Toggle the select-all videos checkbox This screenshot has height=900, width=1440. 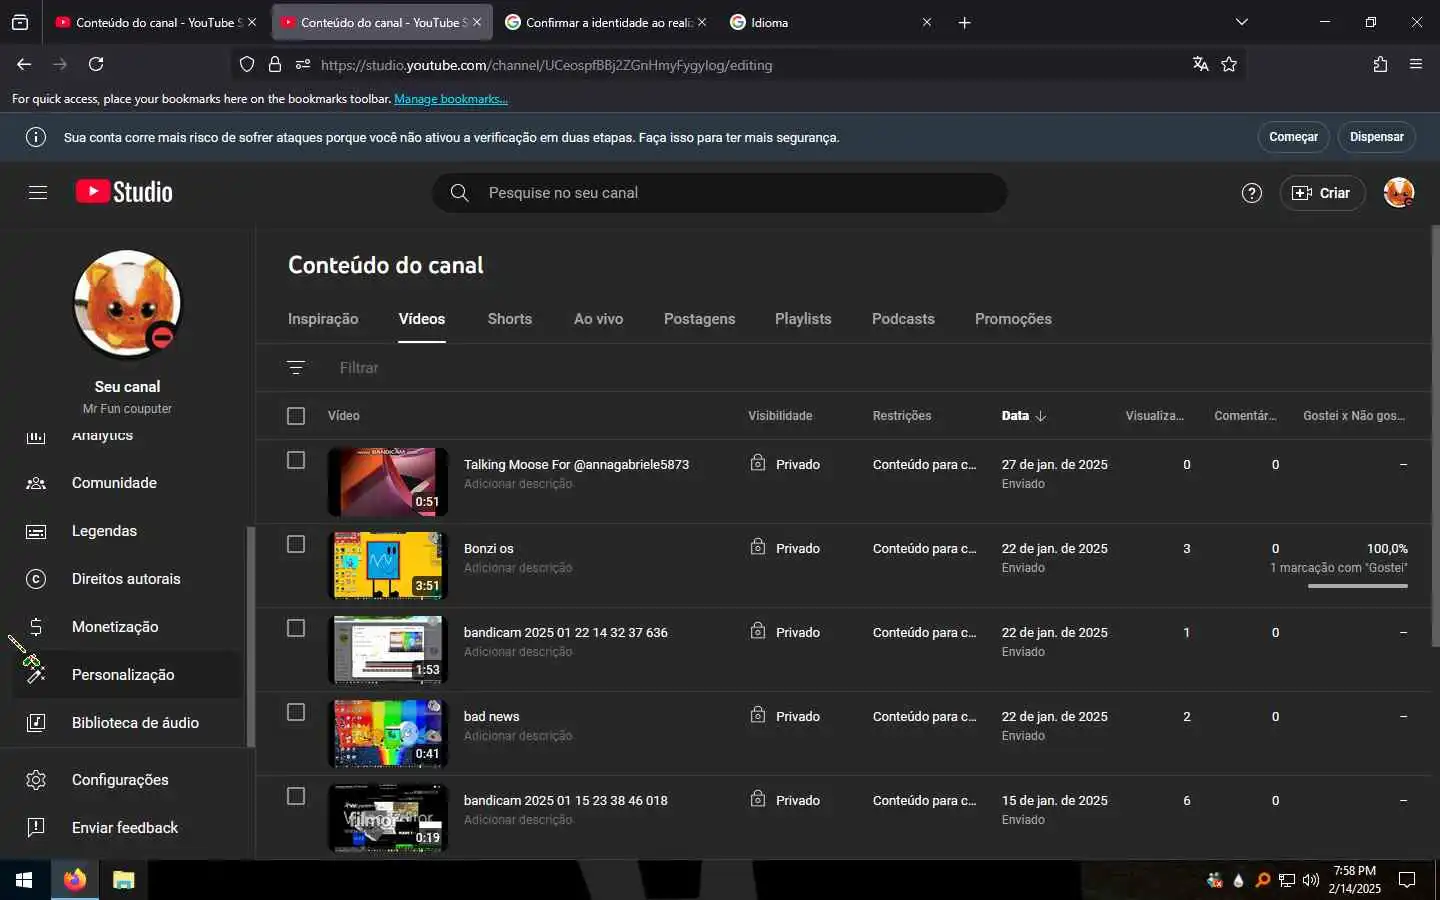296,416
